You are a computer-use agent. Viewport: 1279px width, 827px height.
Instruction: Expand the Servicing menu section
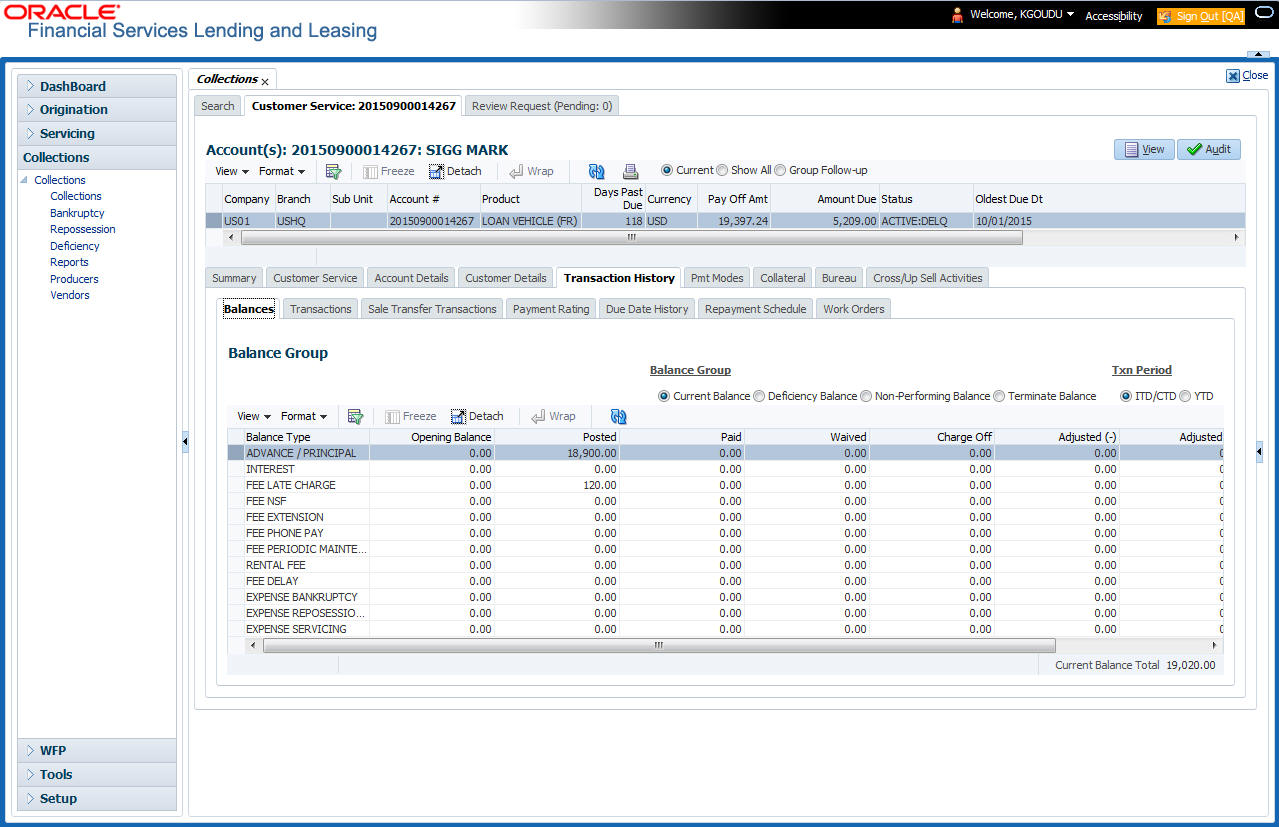[67, 133]
